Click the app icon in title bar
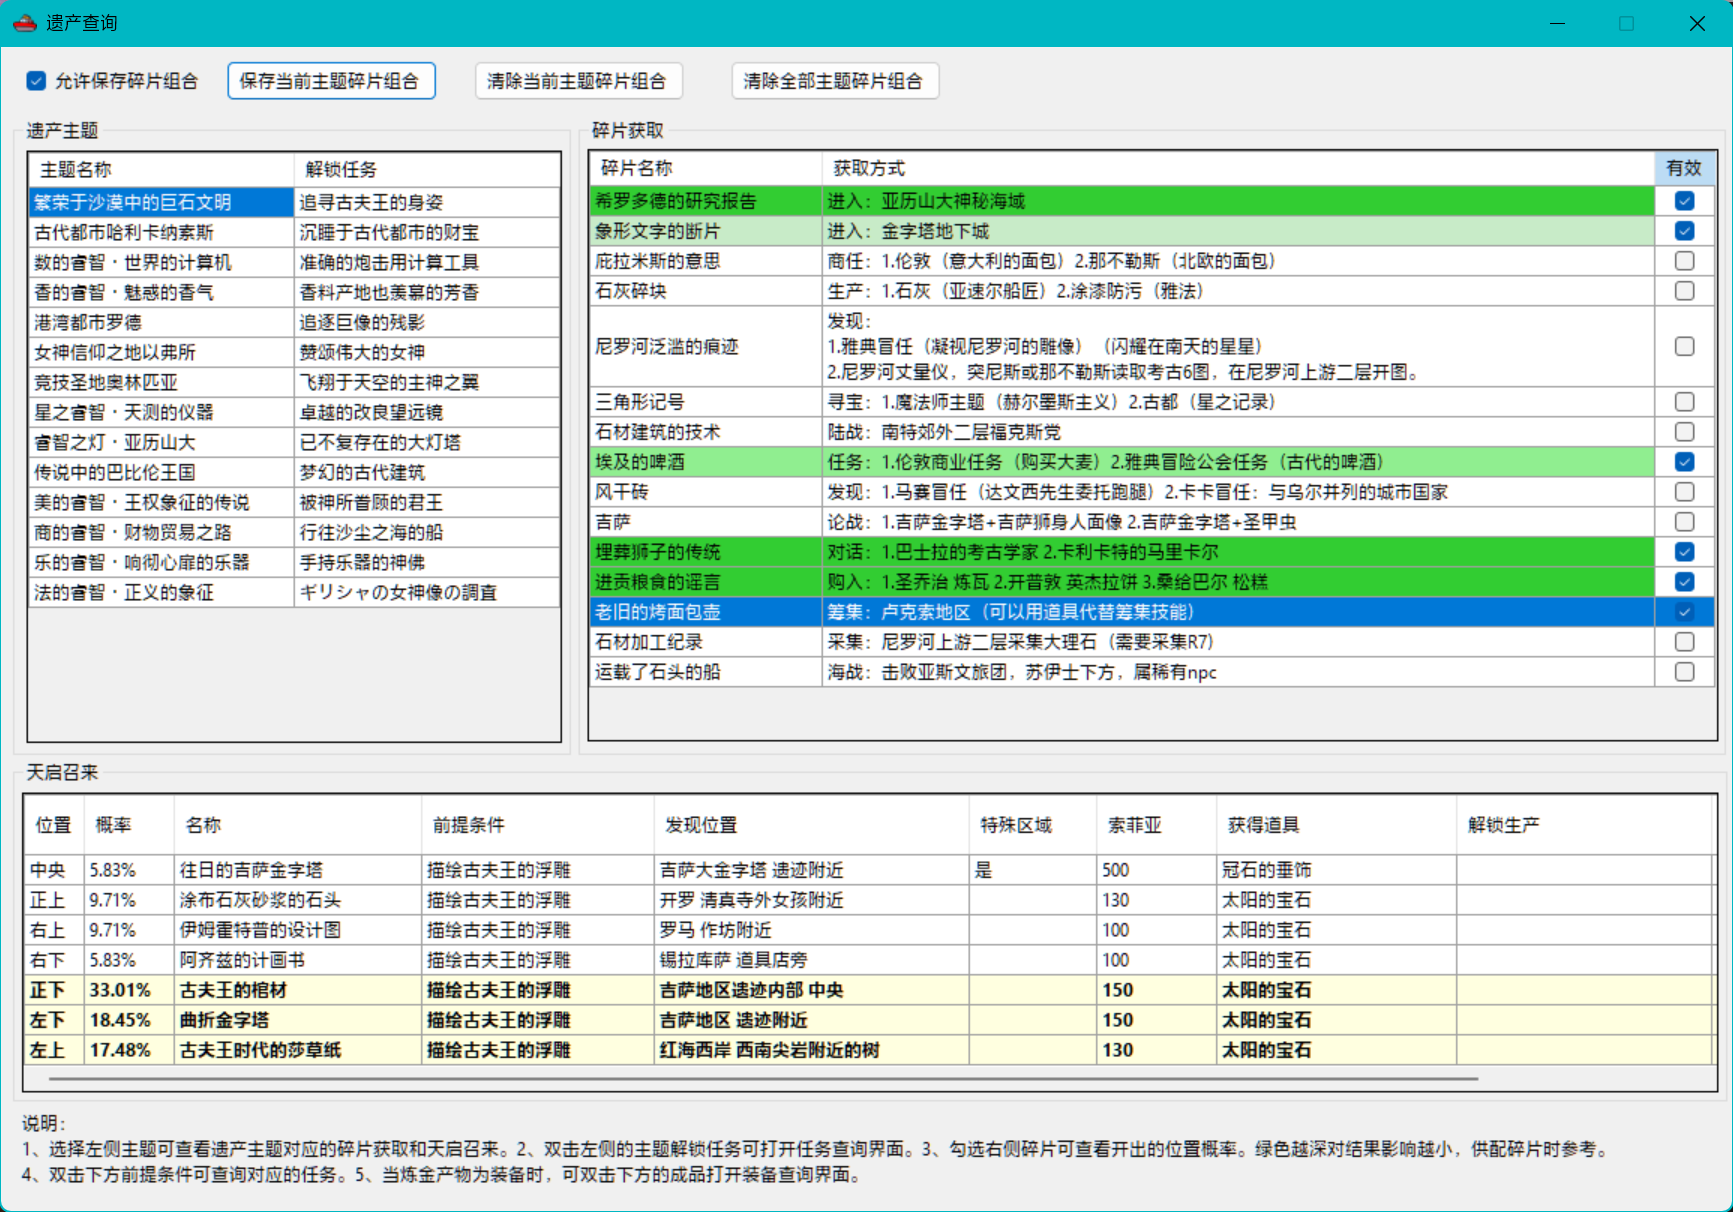1733x1212 pixels. tap(25, 23)
